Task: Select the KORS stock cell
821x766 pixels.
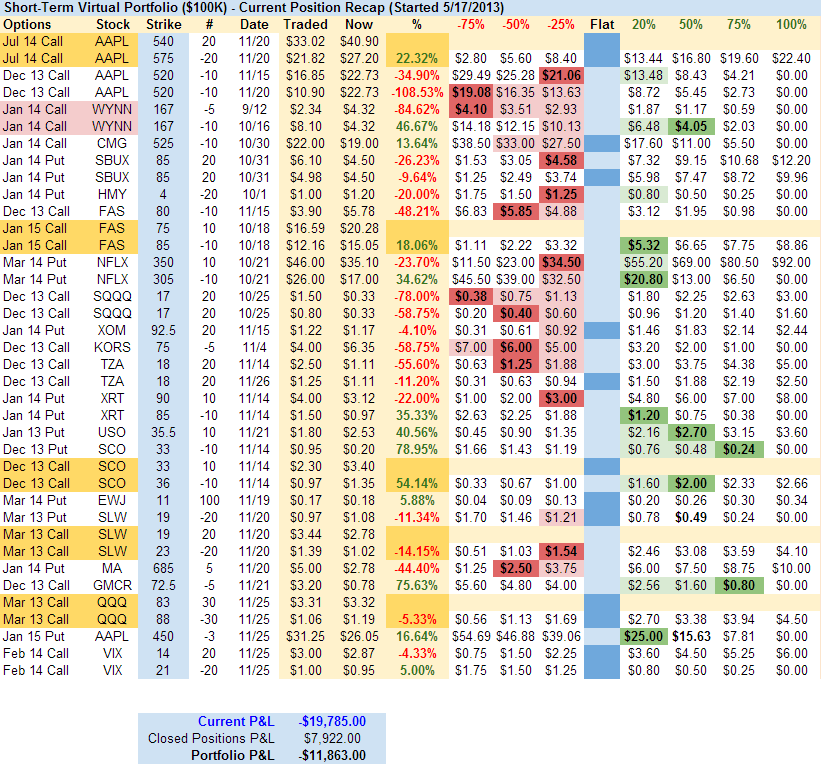Action: tap(112, 346)
